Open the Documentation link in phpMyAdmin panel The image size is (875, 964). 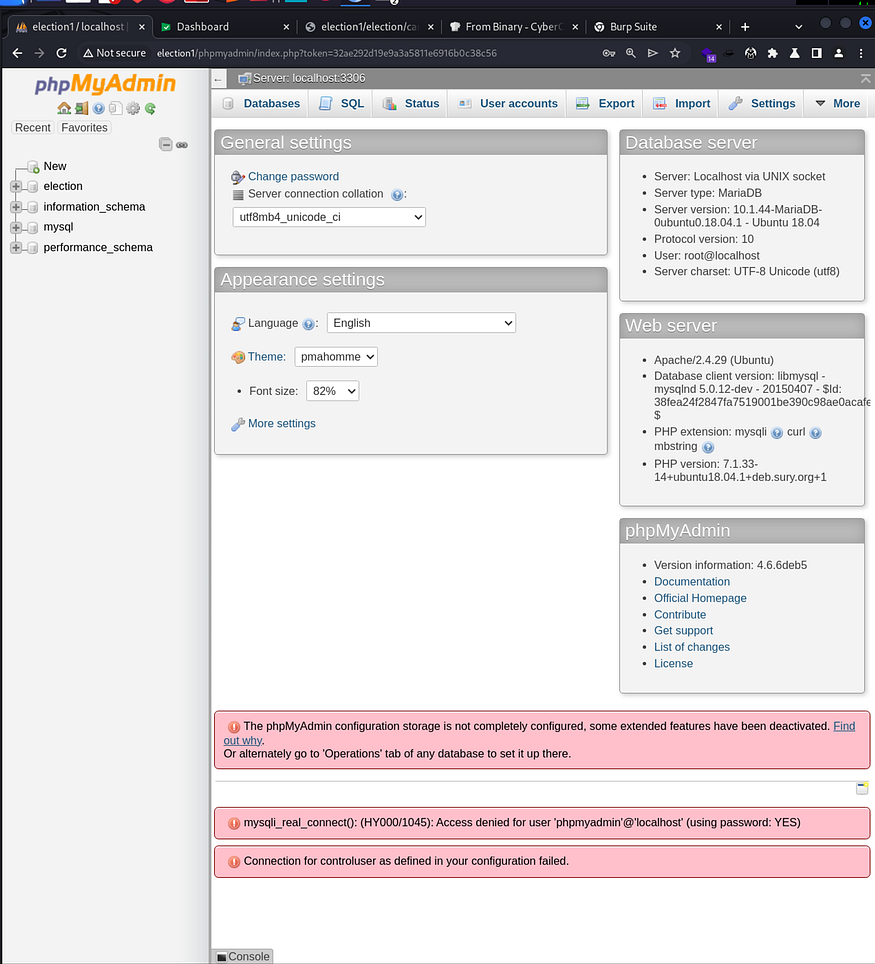click(x=692, y=582)
